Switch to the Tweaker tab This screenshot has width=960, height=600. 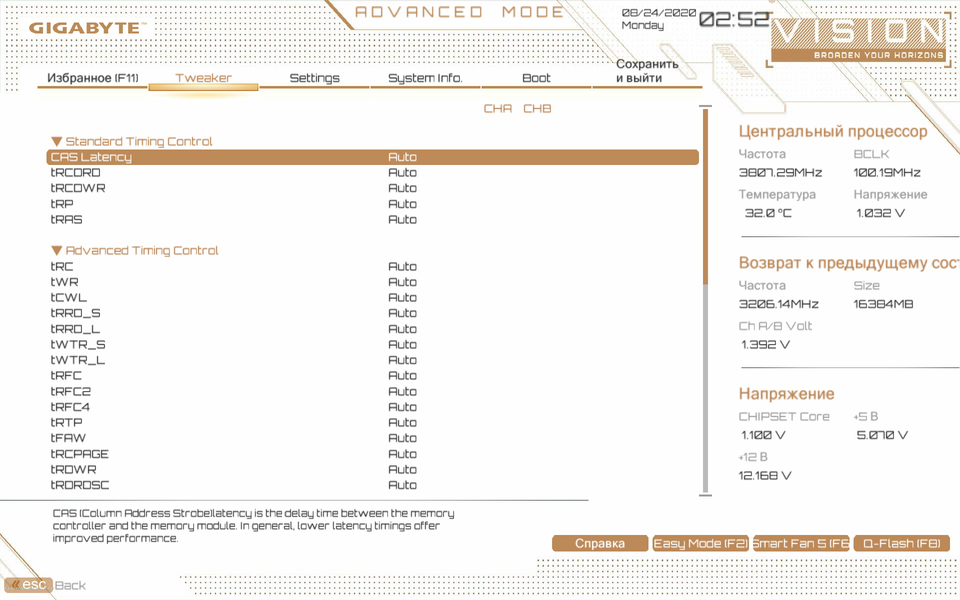(x=203, y=78)
